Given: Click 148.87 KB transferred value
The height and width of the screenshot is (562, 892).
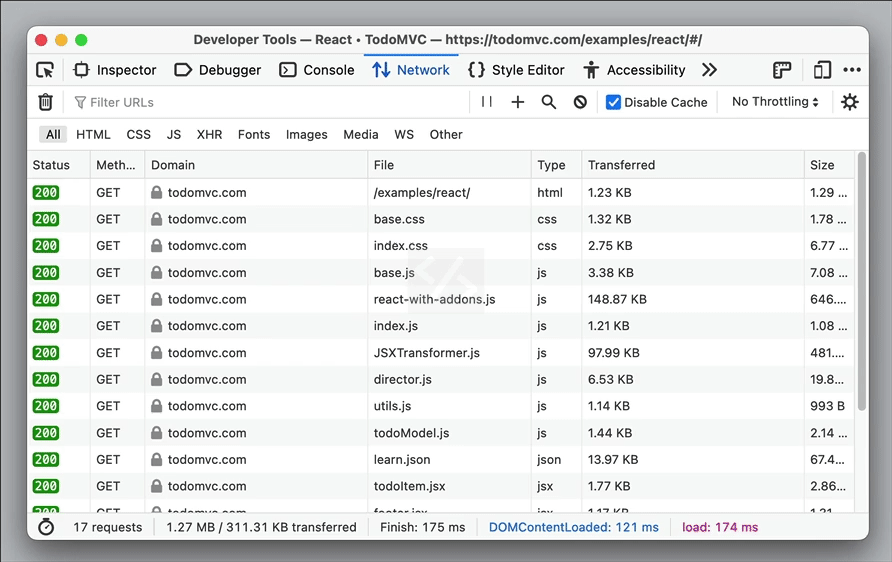Looking at the screenshot, I should (x=617, y=299).
